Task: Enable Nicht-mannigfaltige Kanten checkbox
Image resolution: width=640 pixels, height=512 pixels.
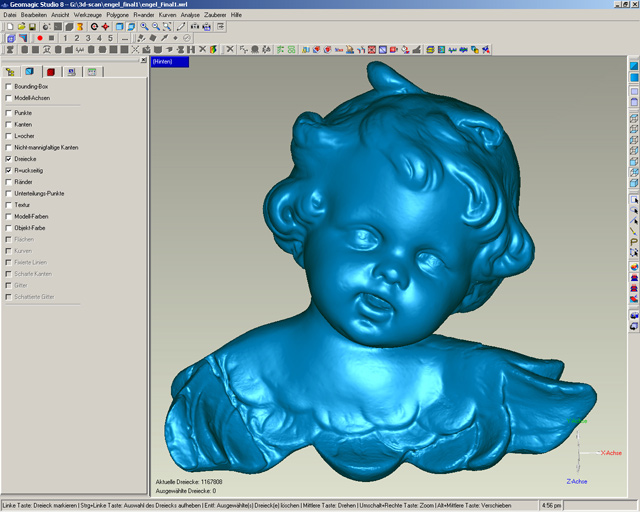Action: [9, 147]
